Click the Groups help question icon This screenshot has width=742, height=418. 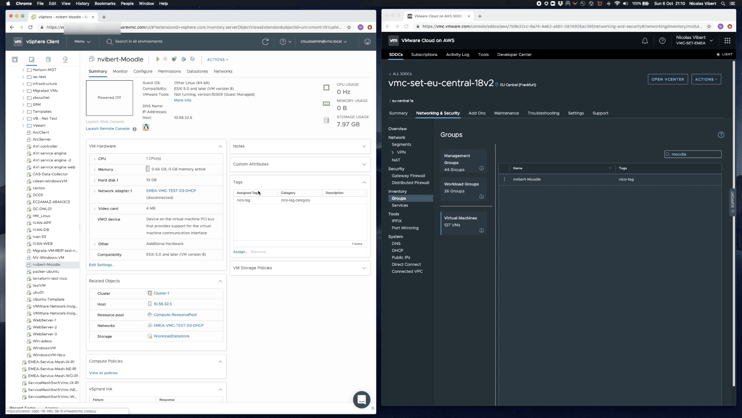tap(721, 135)
